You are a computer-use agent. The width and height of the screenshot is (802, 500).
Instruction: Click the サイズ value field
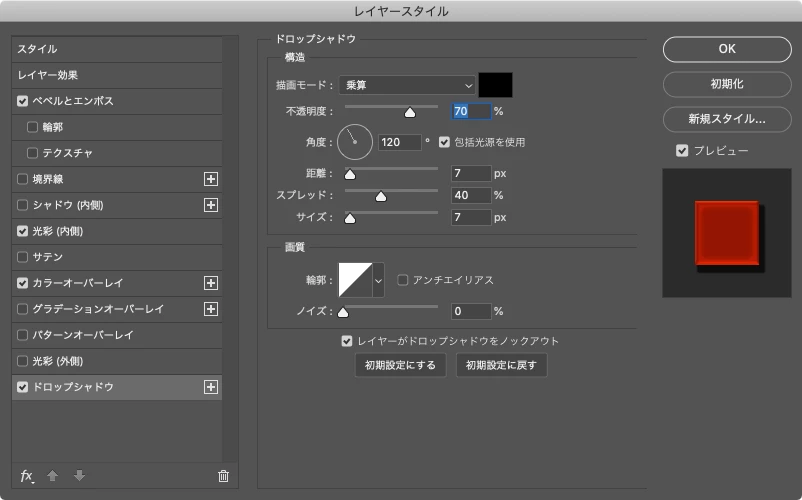(x=471, y=217)
